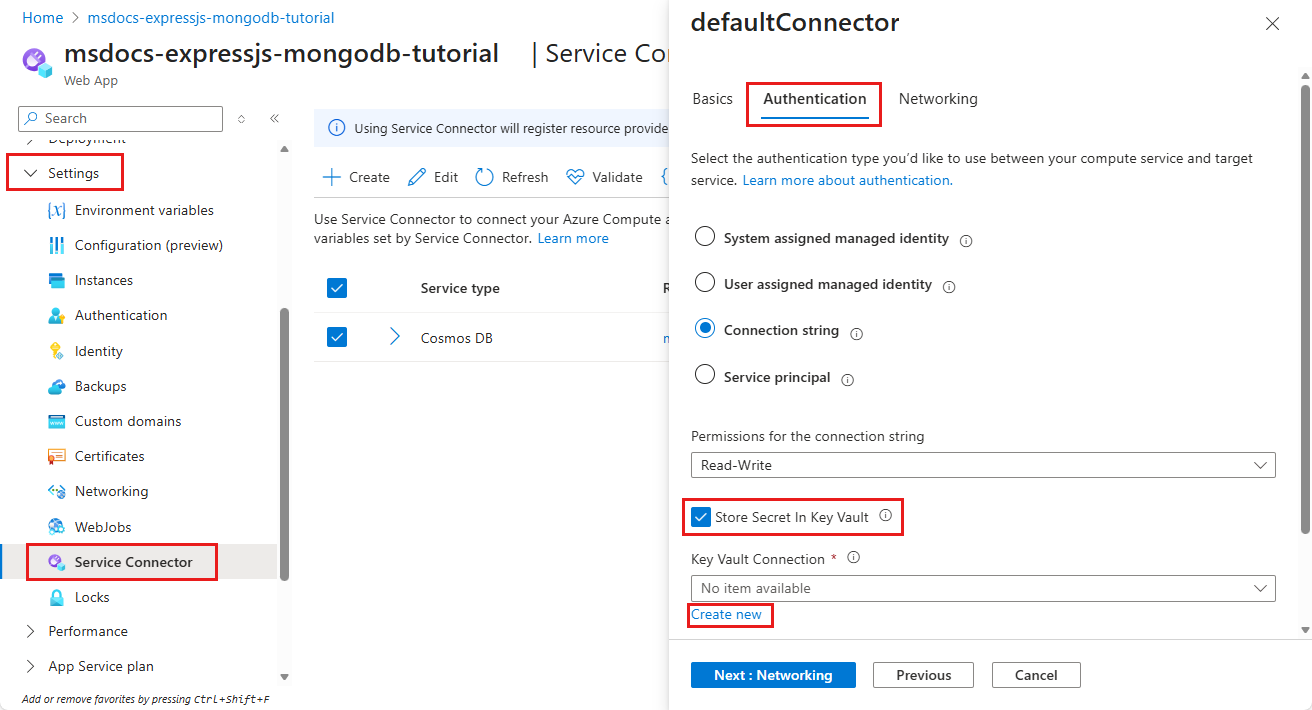Screen dimensions: 1312x710
Task: Open the WebJobs icon in sidebar
Action: [56, 527]
